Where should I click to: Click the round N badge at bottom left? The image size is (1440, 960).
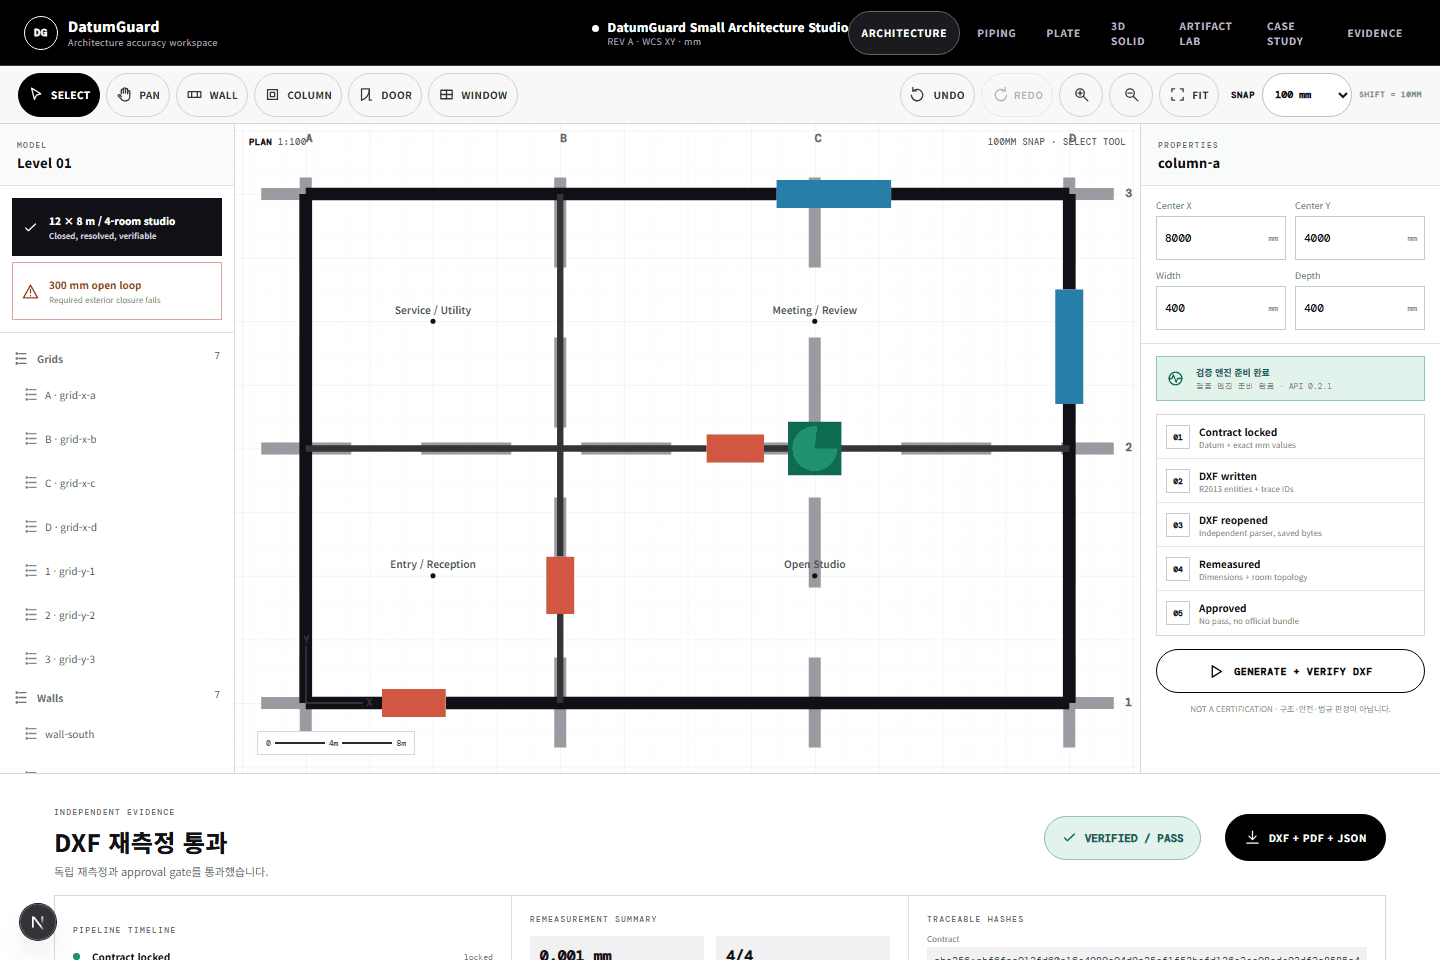point(37,922)
